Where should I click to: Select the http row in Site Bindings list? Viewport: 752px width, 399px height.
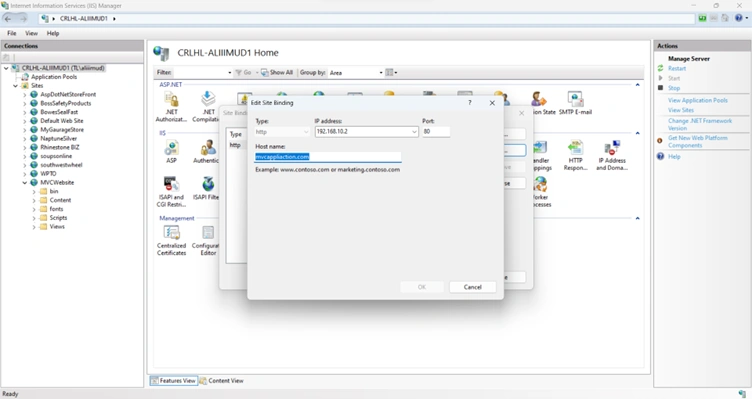236,145
